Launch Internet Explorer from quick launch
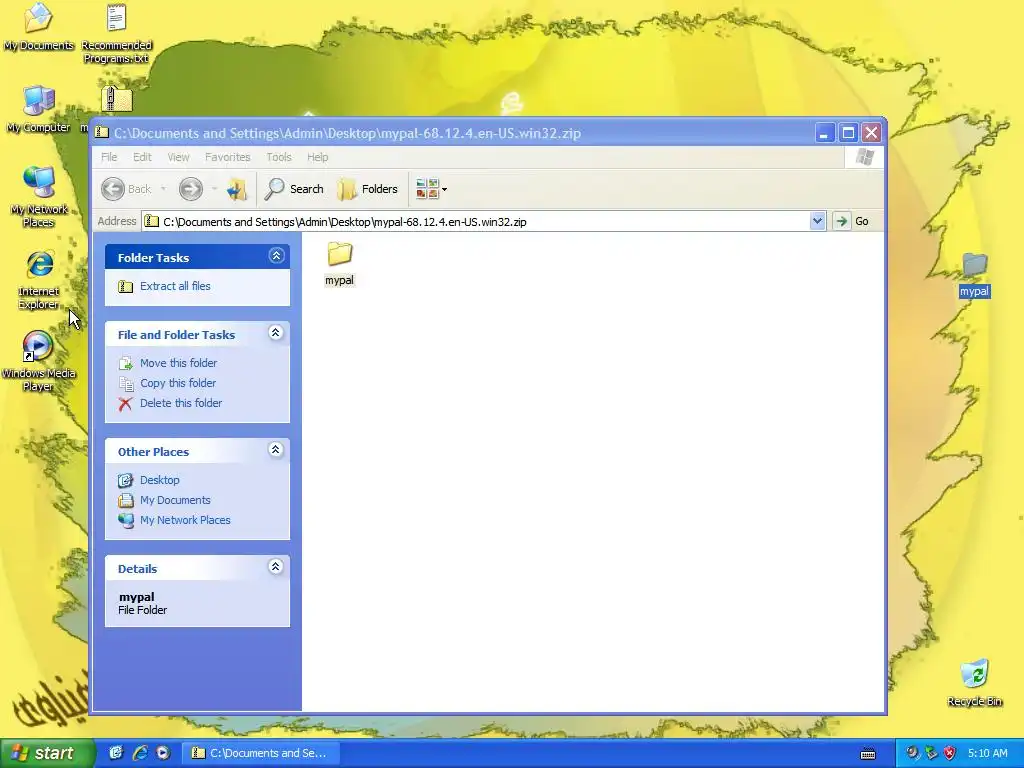This screenshot has width=1024, height=768. point(140,753)
